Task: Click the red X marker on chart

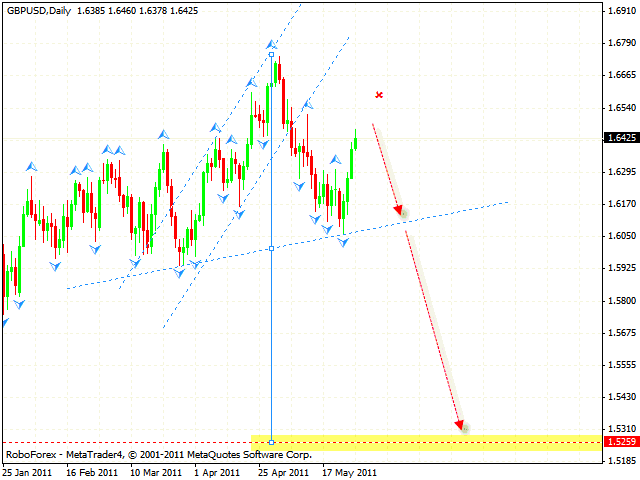Action: 379,95
